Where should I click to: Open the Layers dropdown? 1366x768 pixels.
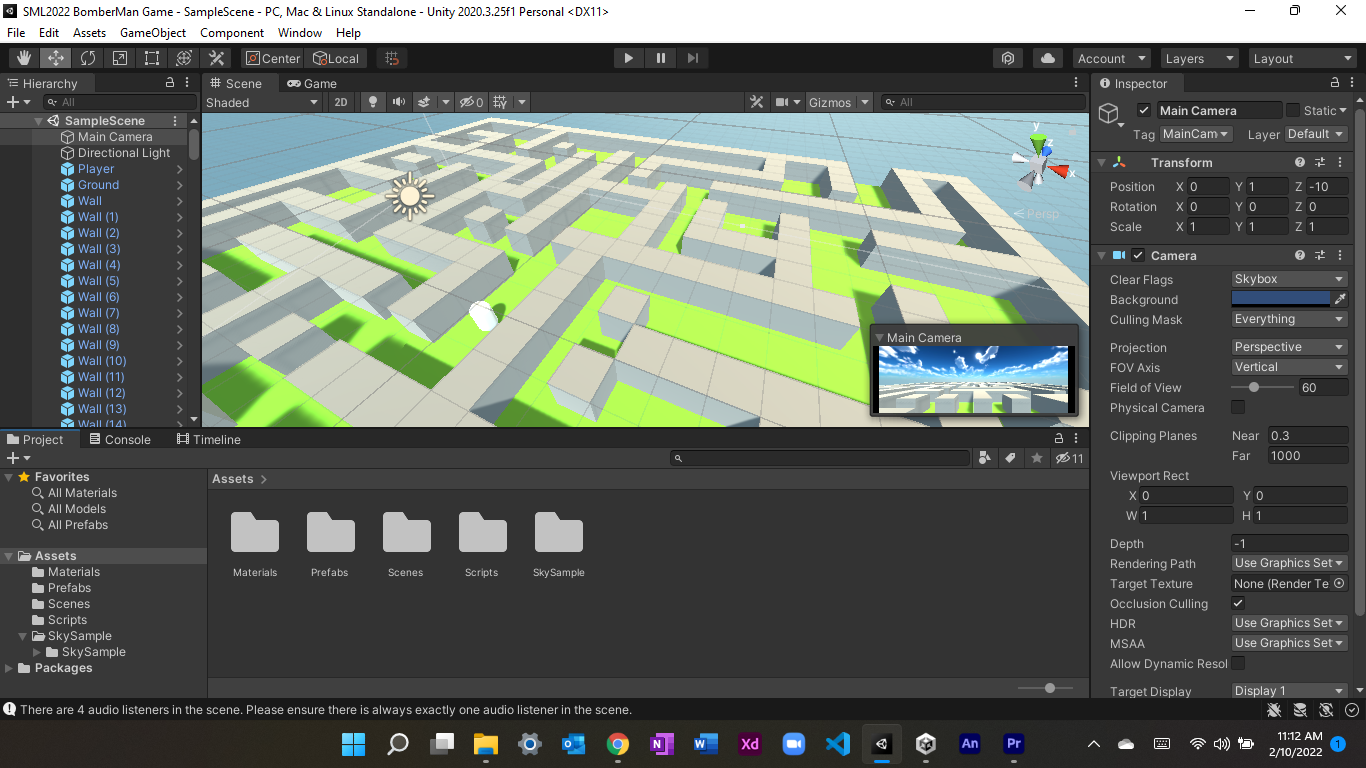point(1199,58)
